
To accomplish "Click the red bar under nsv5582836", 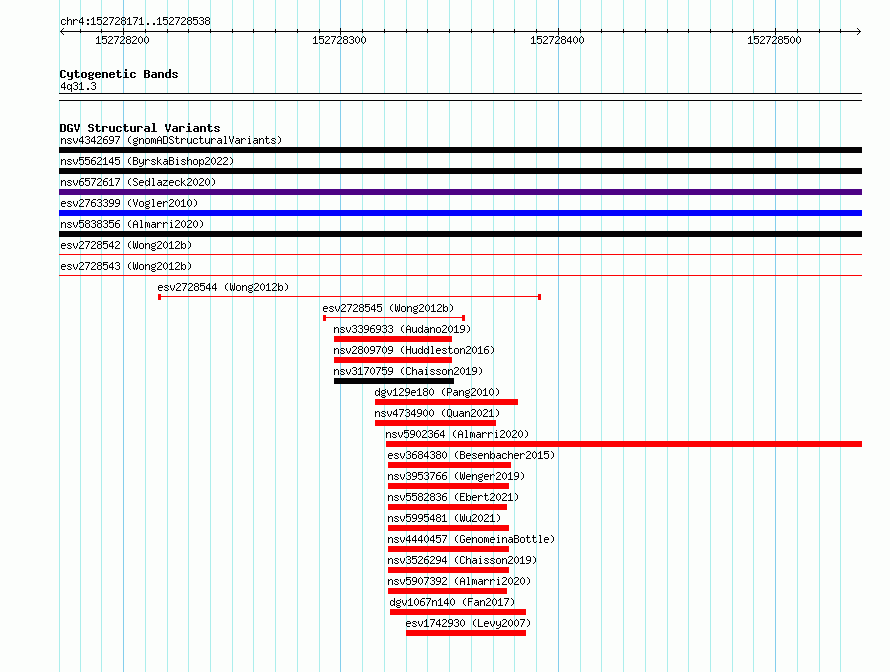I will (447, 507).
